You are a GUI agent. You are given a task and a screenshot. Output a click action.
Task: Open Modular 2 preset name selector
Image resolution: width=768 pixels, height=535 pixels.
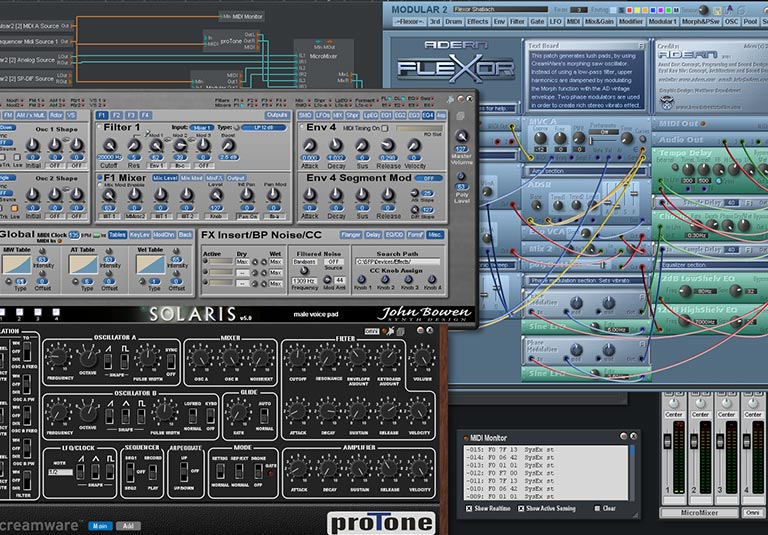tap(500, 9)
